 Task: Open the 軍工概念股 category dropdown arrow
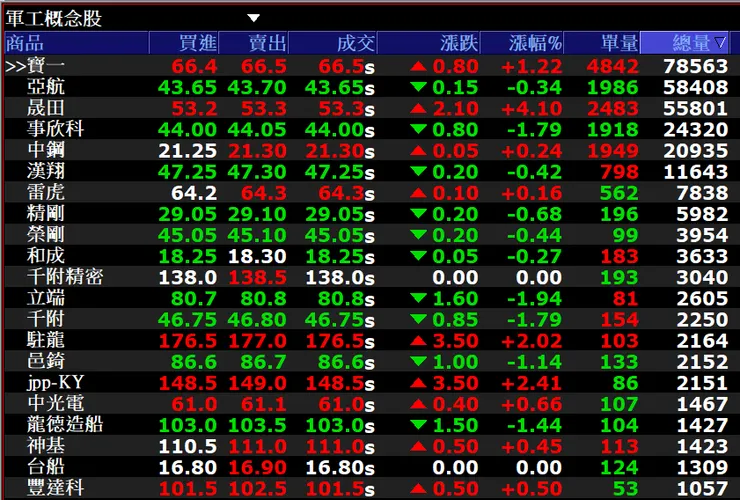click(253, 18)
